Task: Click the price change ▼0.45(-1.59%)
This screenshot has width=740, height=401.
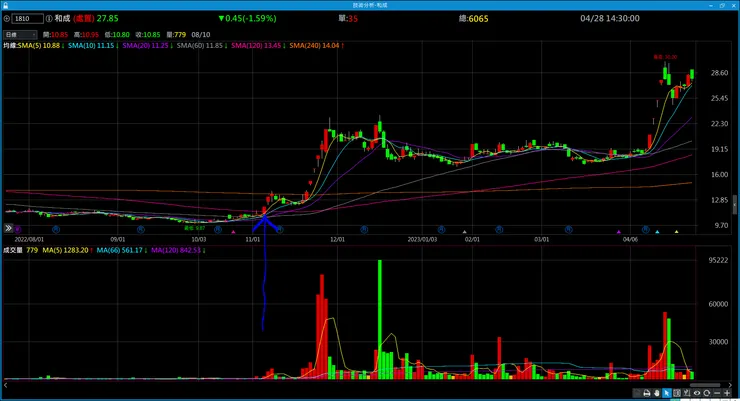Action: point(247,19)
